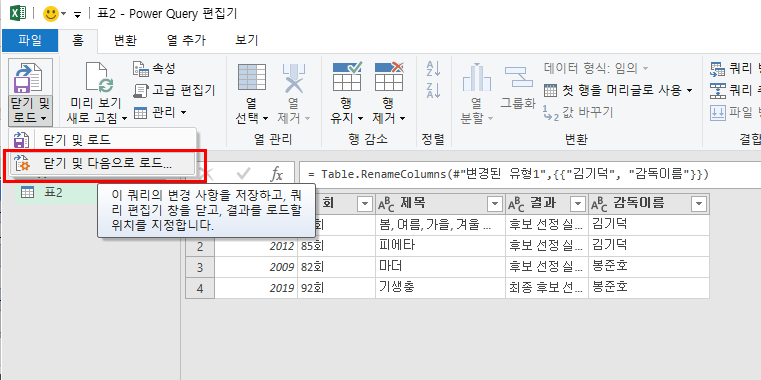
Task: Switch to the 보기 ribbon tab
Action: 247,40
